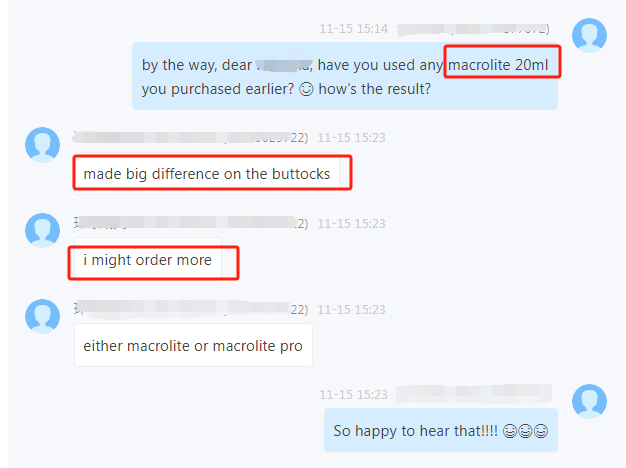Click the 'i might order more' message bubble
Screen dimensions: 626x468
(x=148, y=260)
